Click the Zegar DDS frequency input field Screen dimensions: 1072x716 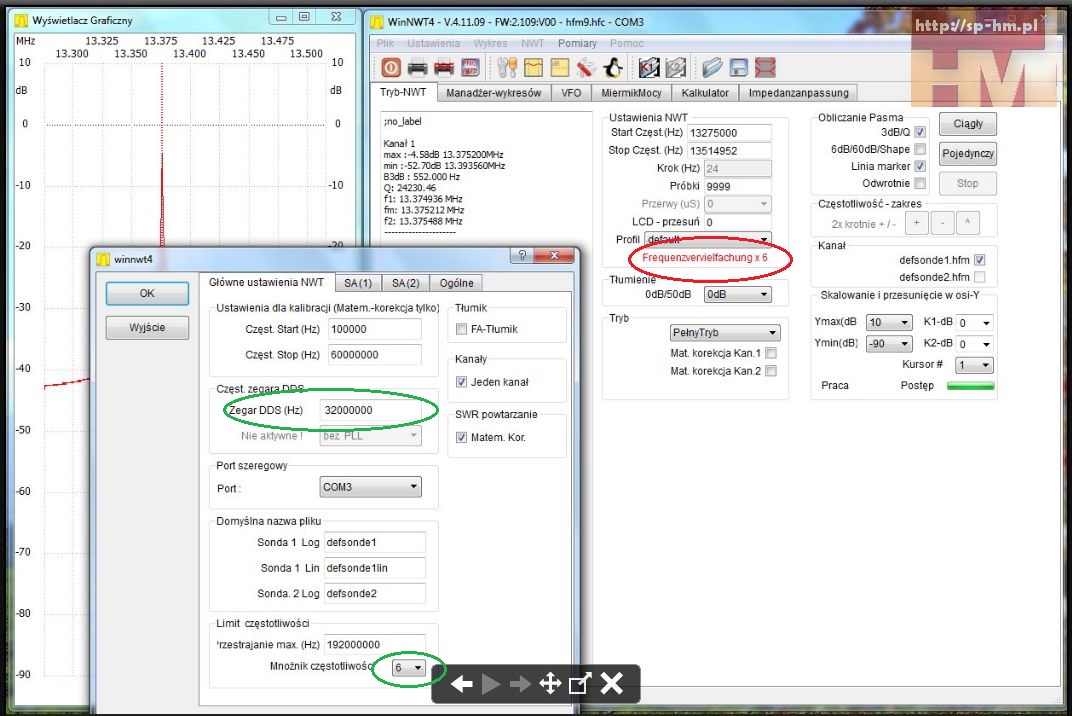point(370,411)
